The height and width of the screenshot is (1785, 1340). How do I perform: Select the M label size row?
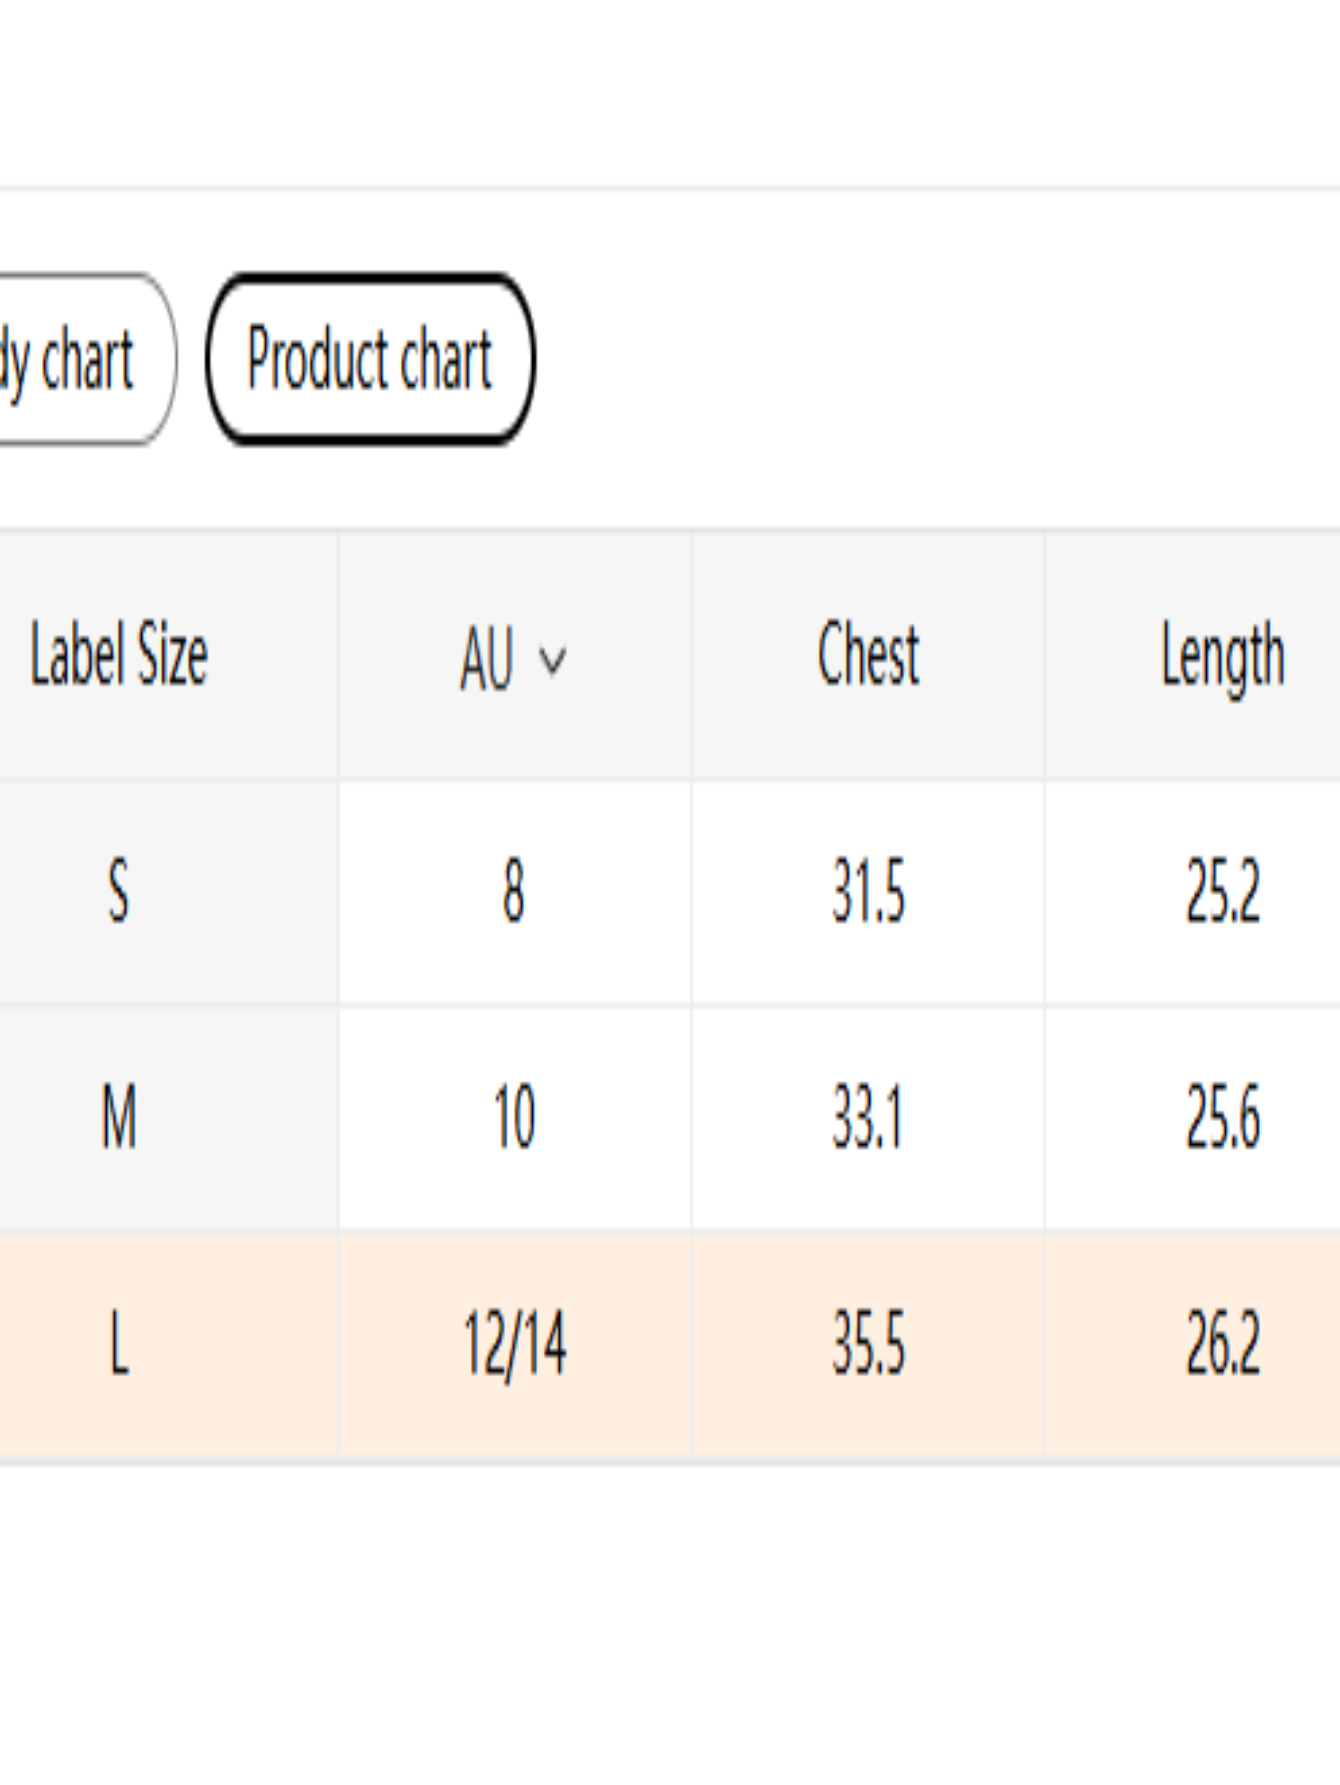tap(119, 1117)
